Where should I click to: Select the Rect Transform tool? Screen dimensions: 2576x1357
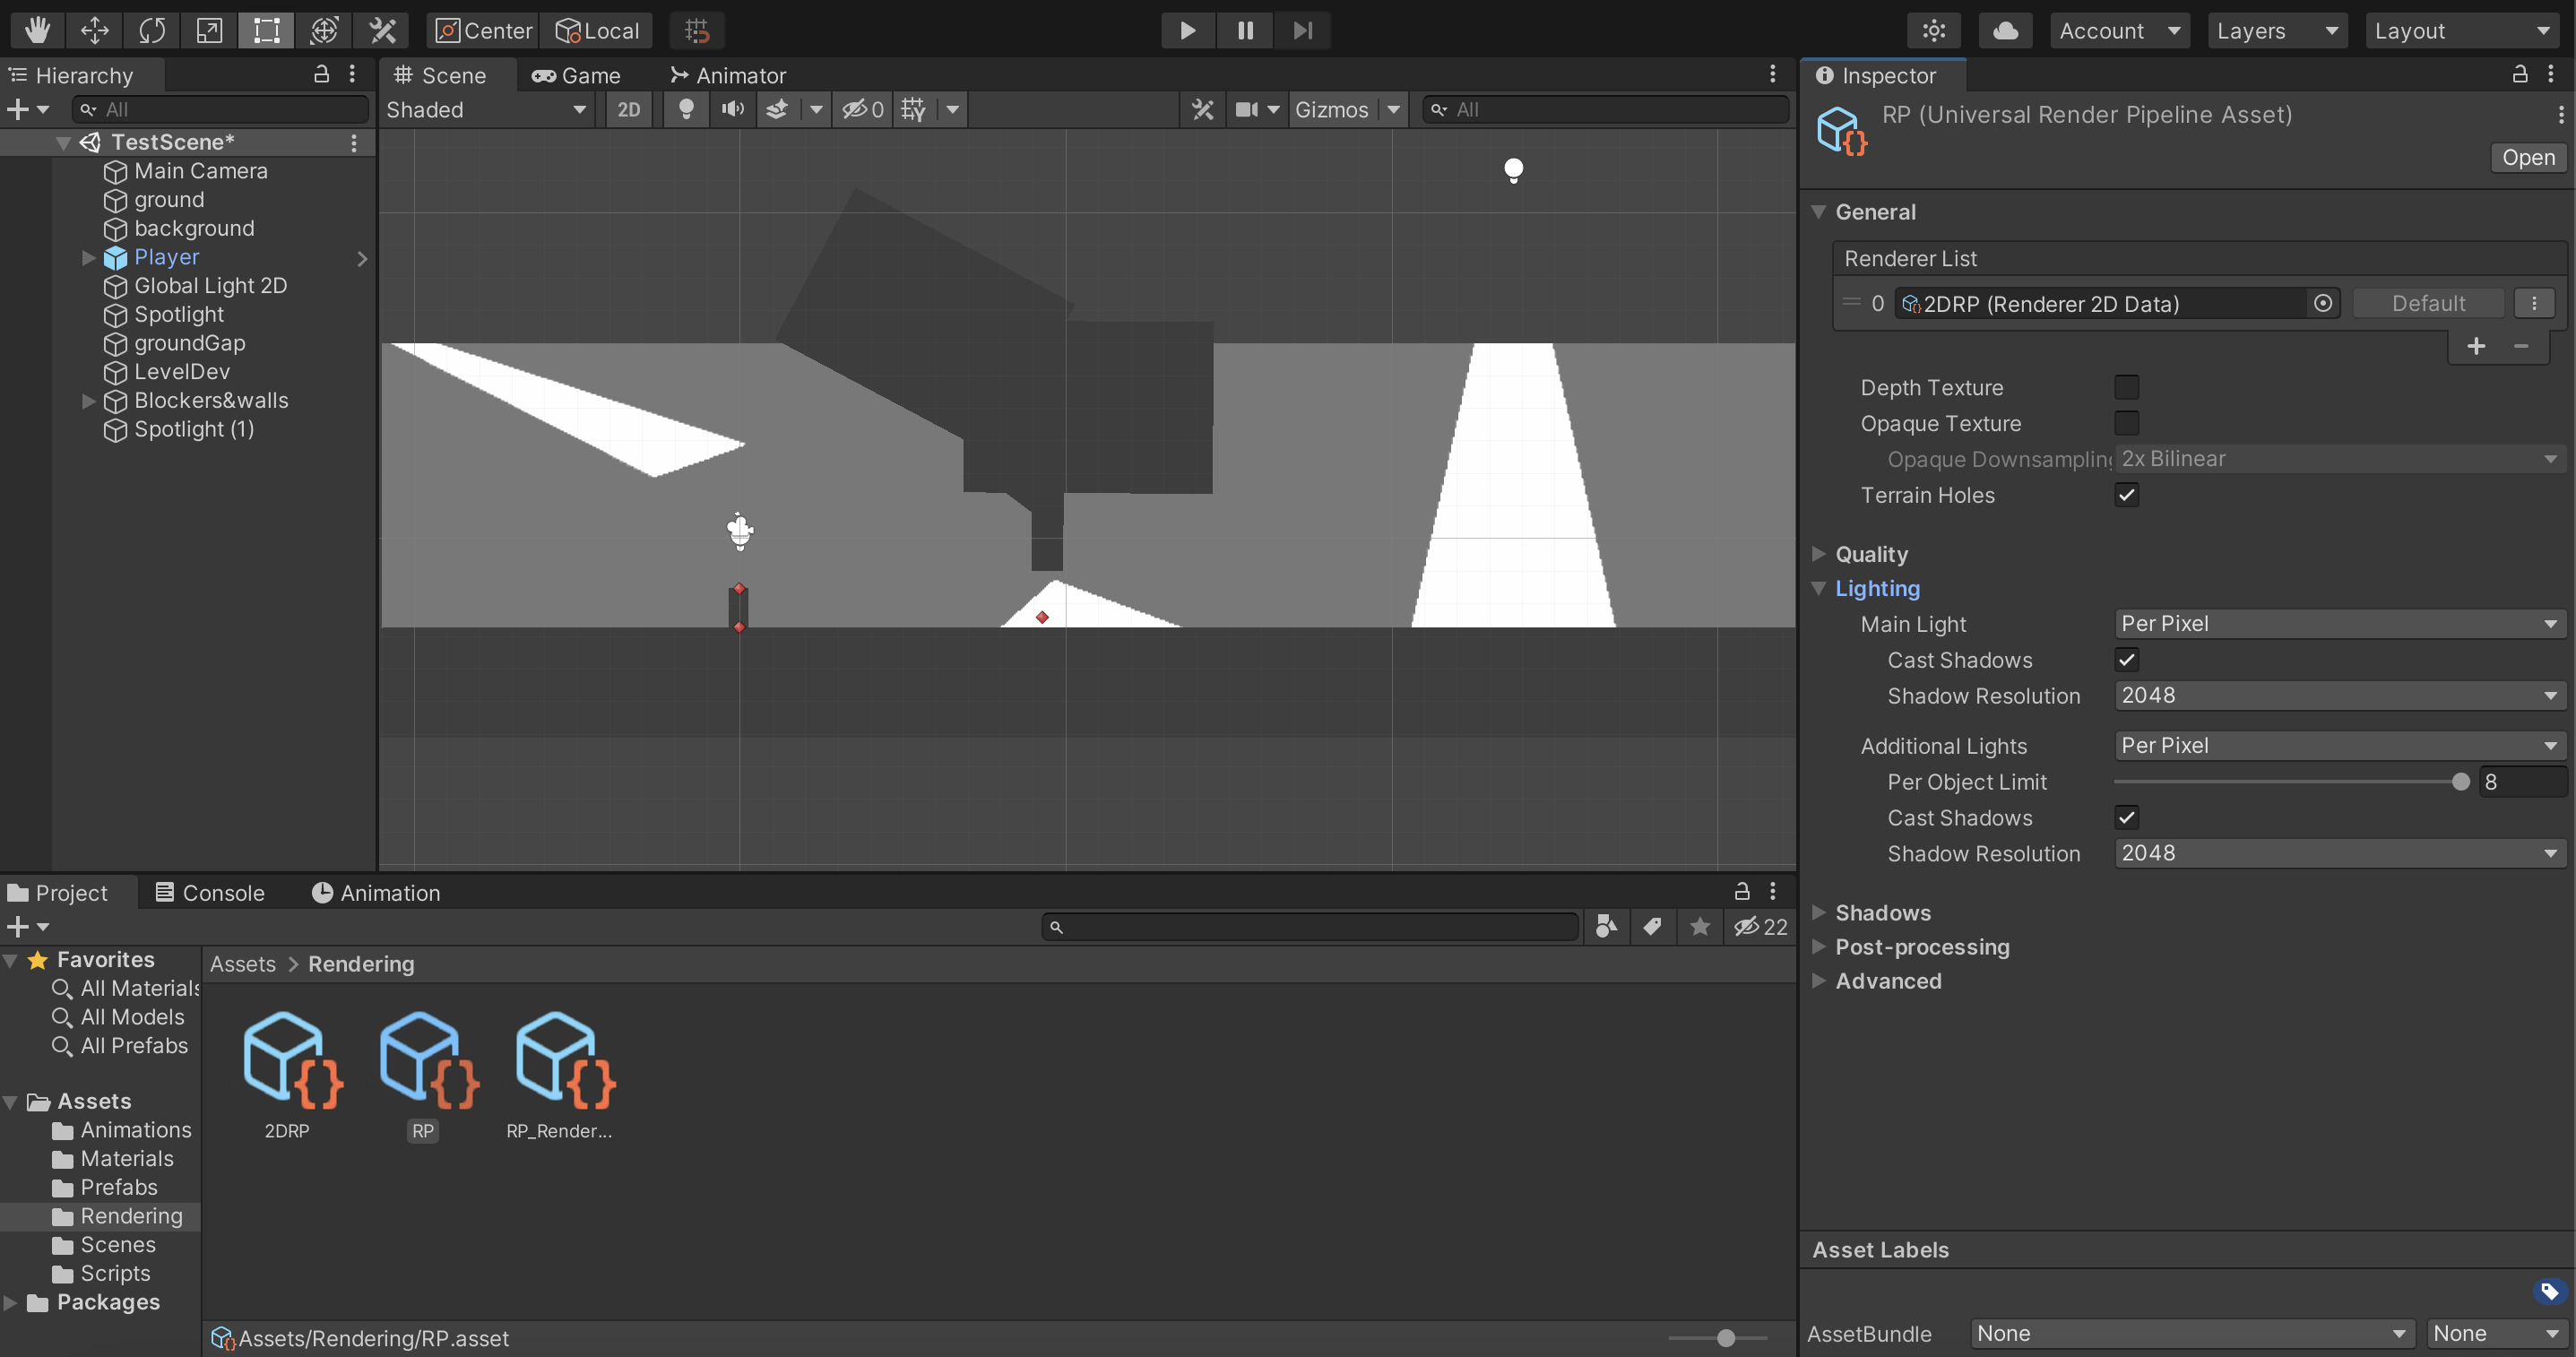[265, 30]
